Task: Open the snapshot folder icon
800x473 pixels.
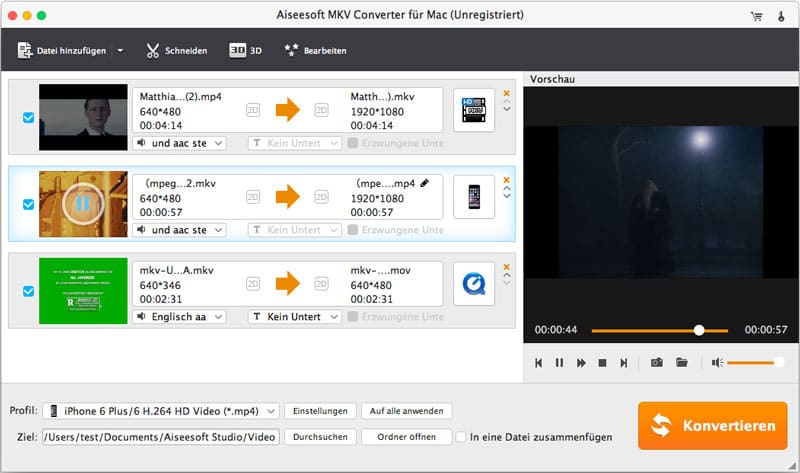Action: (682, 362)
